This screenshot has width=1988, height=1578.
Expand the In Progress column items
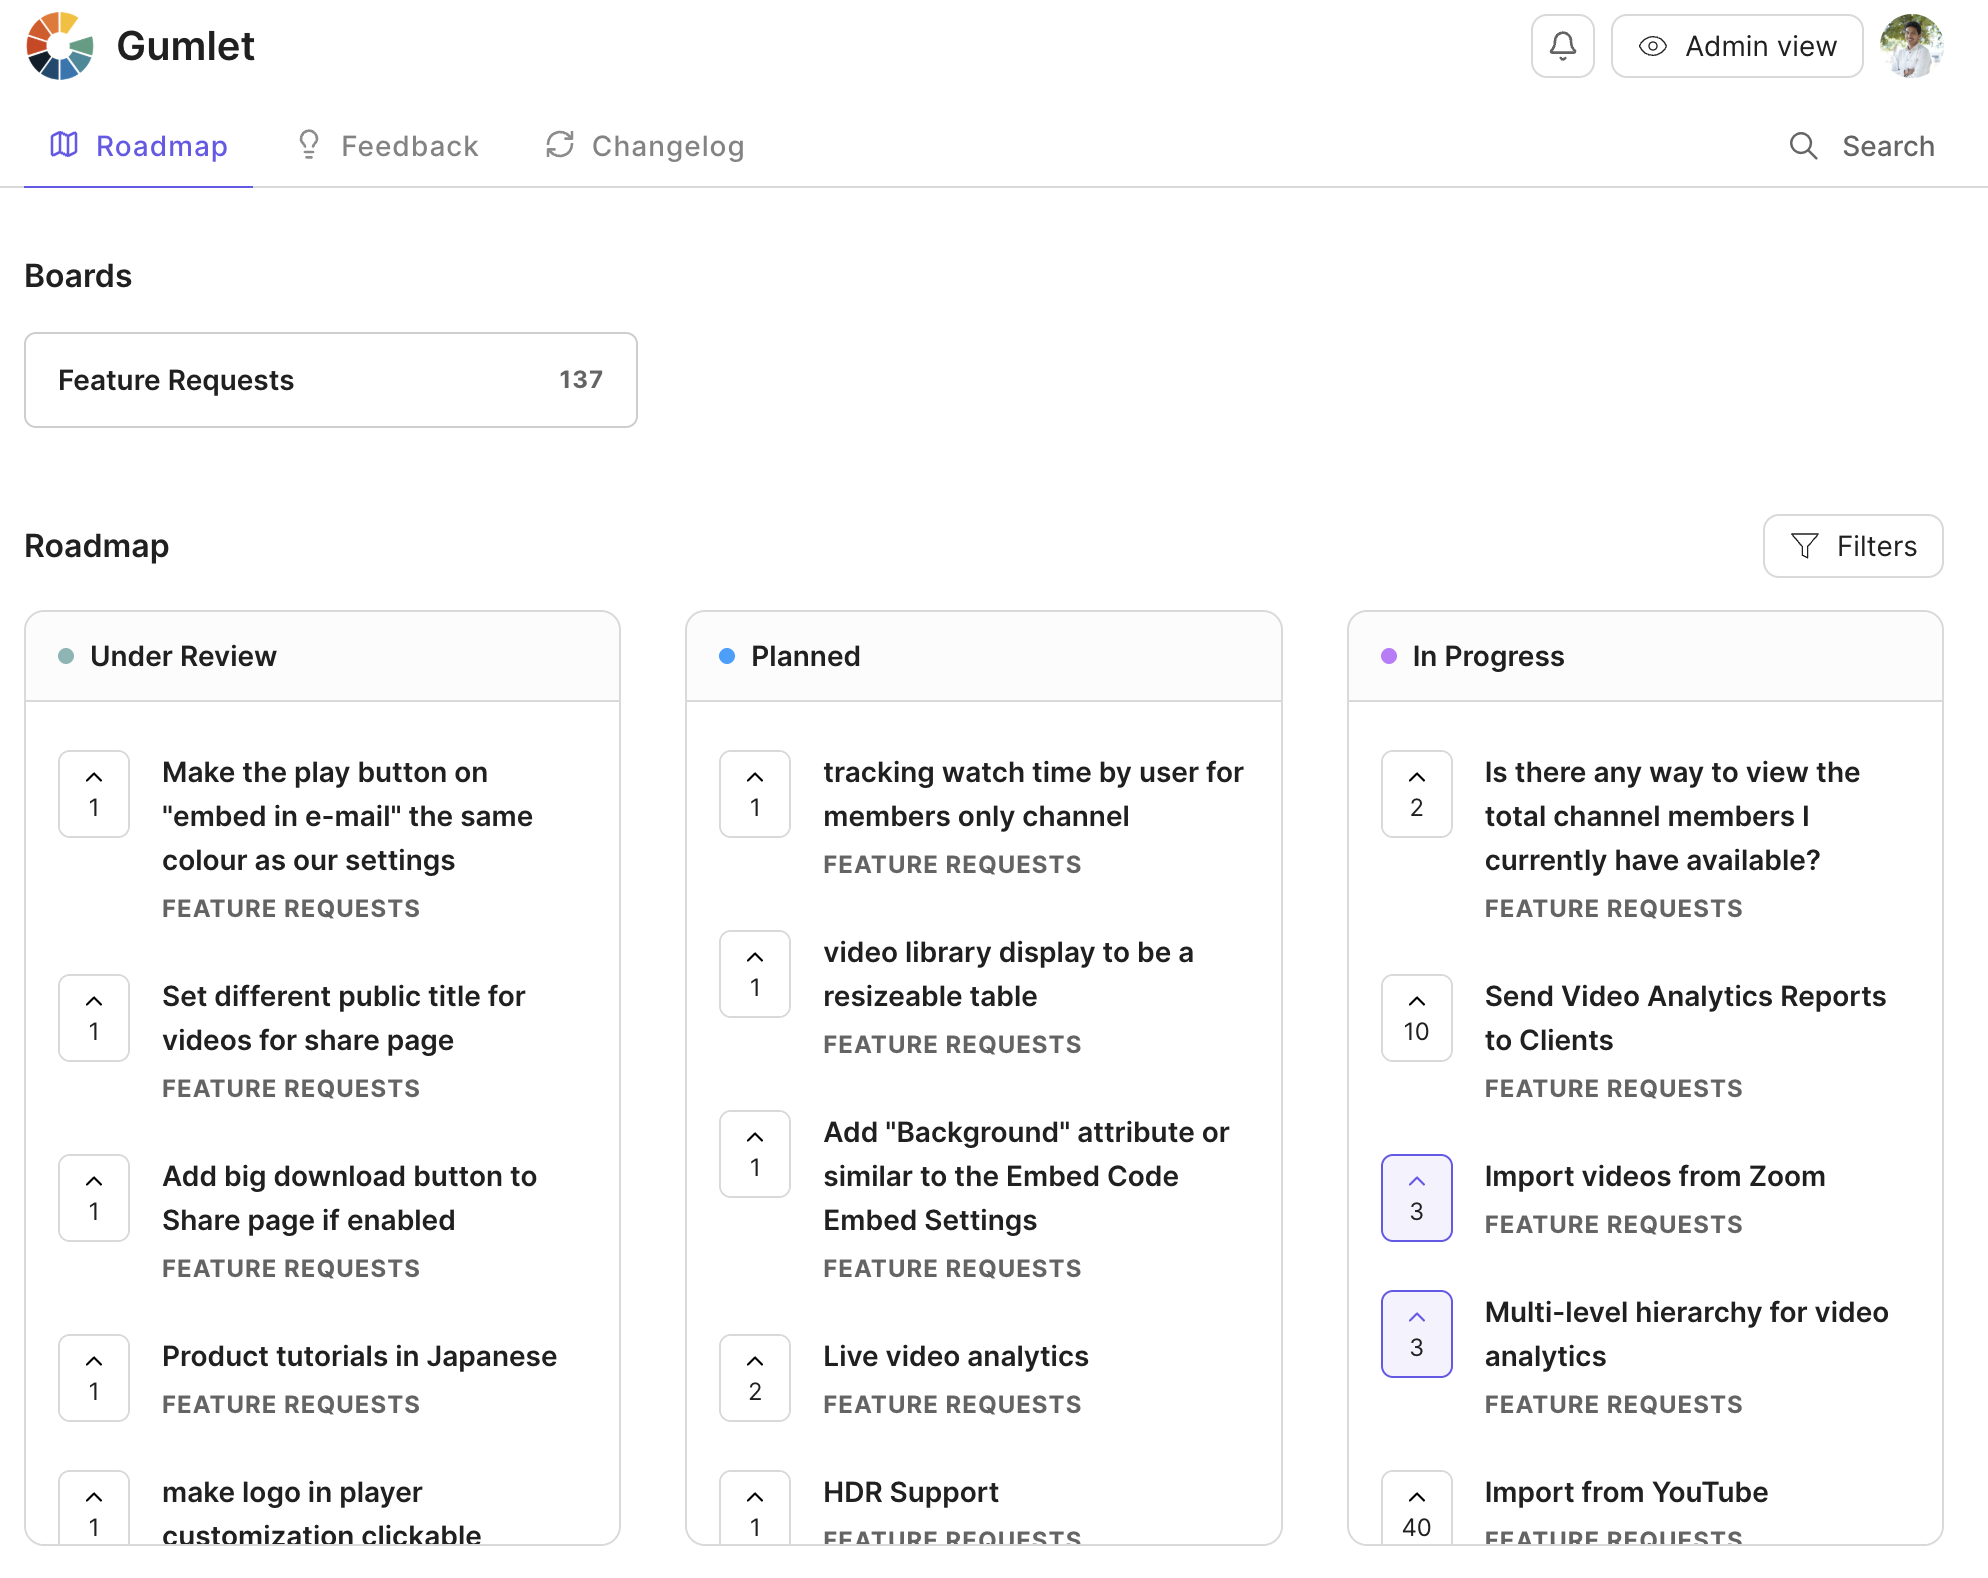coord(1488,655)
